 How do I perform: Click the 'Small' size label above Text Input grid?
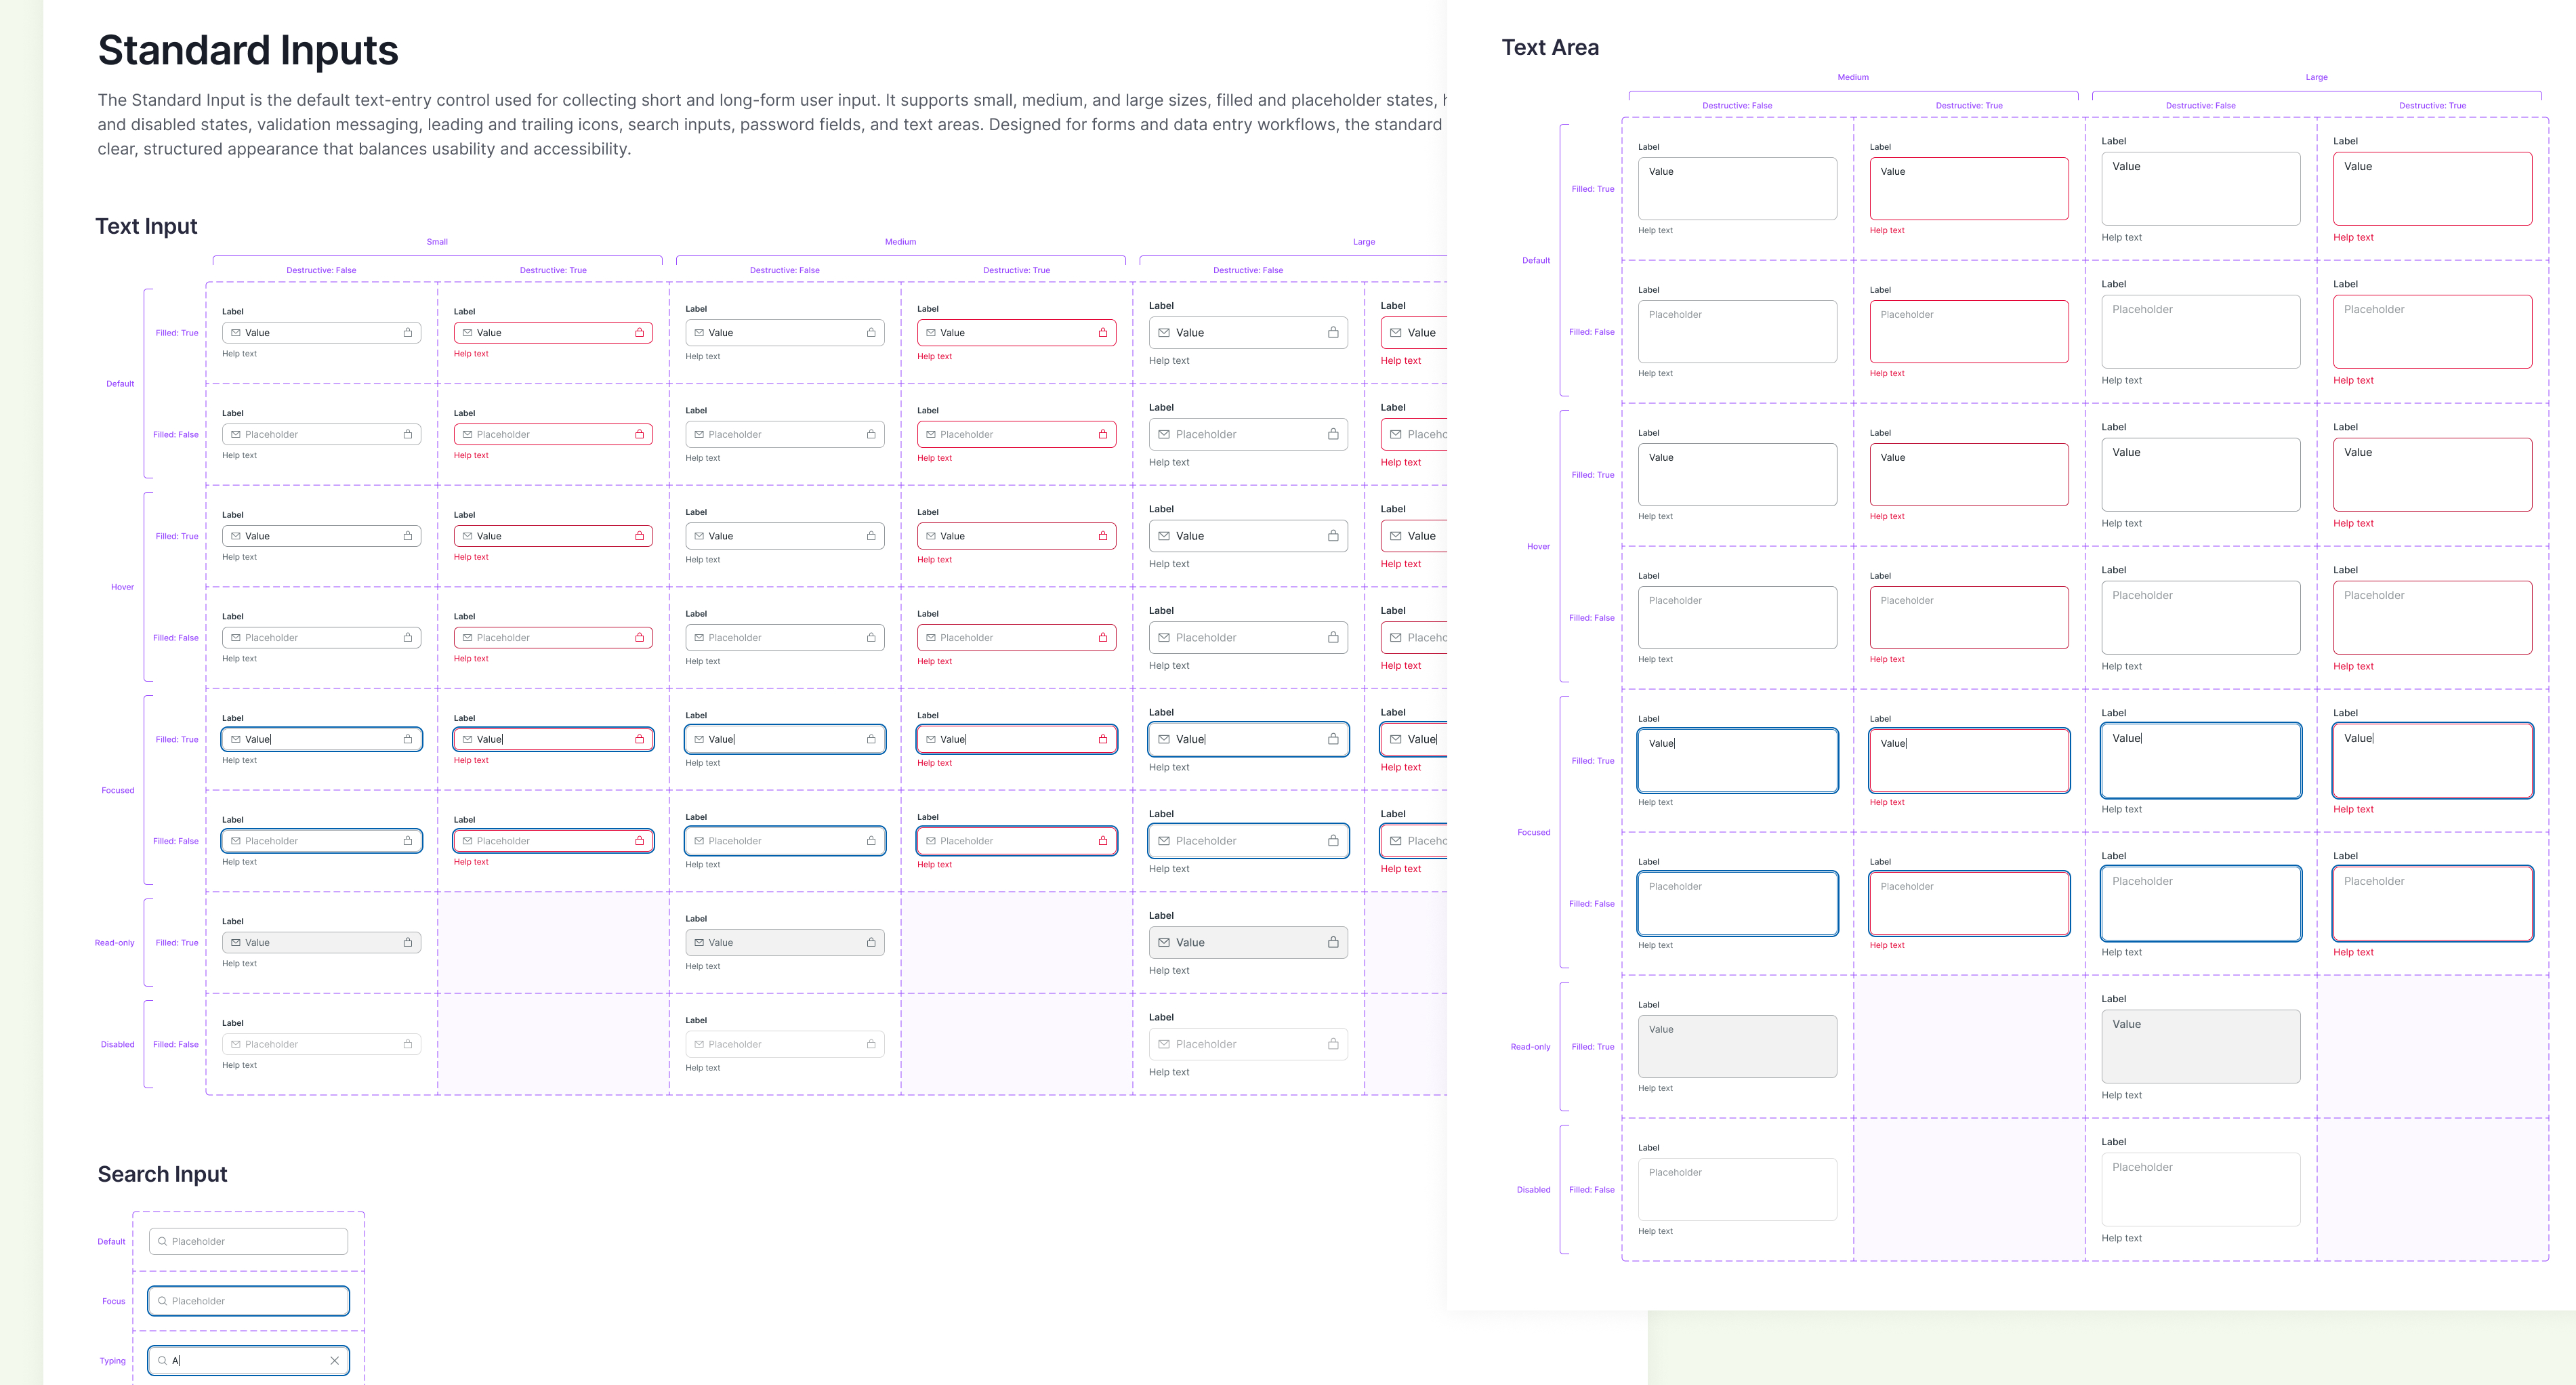tap(437, 242)
